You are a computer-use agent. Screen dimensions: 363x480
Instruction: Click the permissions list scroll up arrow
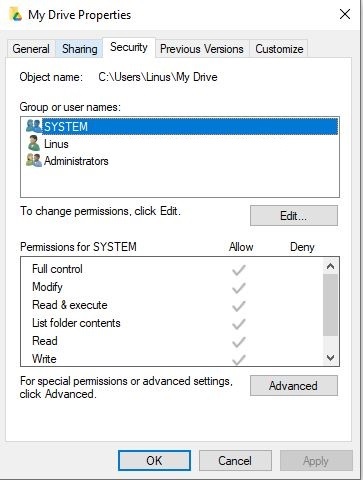tap(330, 266)
